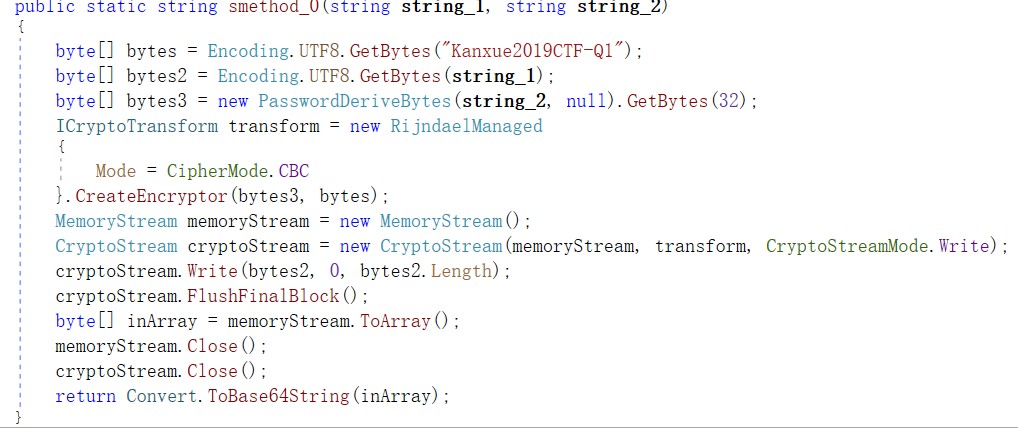Click the ToBase64String method call
This screenshot has height=428, width=1018.
(279, 396)
